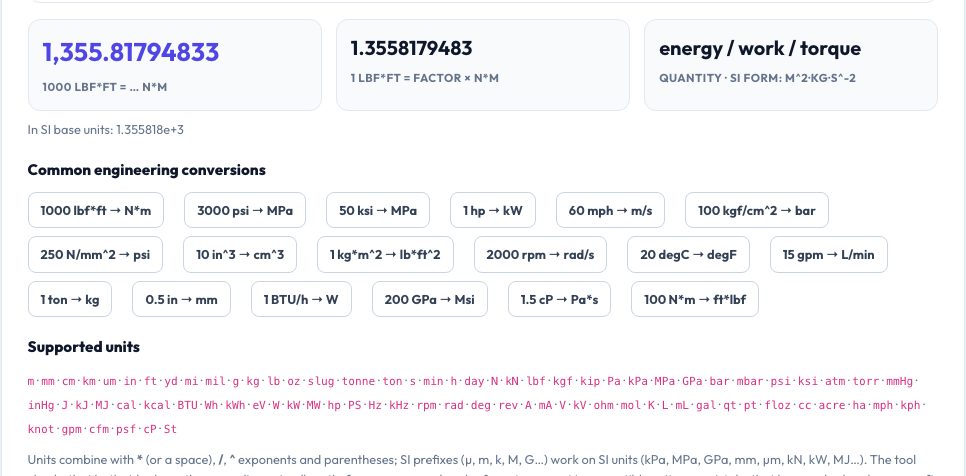
Task: Click the 'cfm' unit in supported list
Action: click(97, 429)
